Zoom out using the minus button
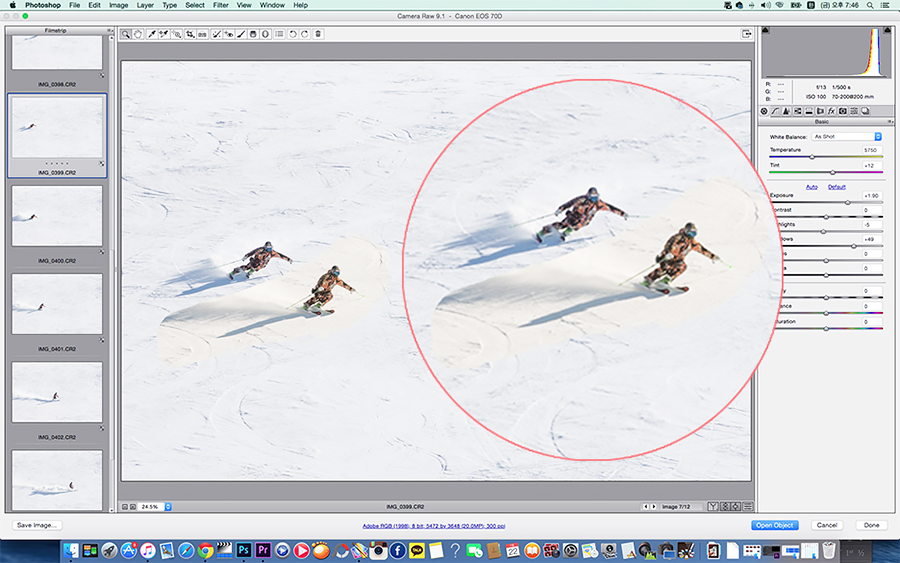The image size is (900, 563). pos(125,507)
